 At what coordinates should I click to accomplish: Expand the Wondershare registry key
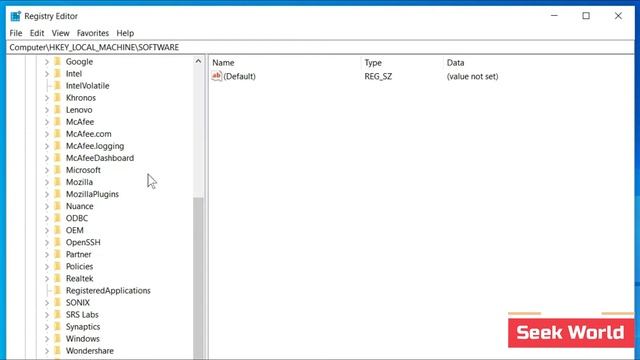(x=47, y=351)
